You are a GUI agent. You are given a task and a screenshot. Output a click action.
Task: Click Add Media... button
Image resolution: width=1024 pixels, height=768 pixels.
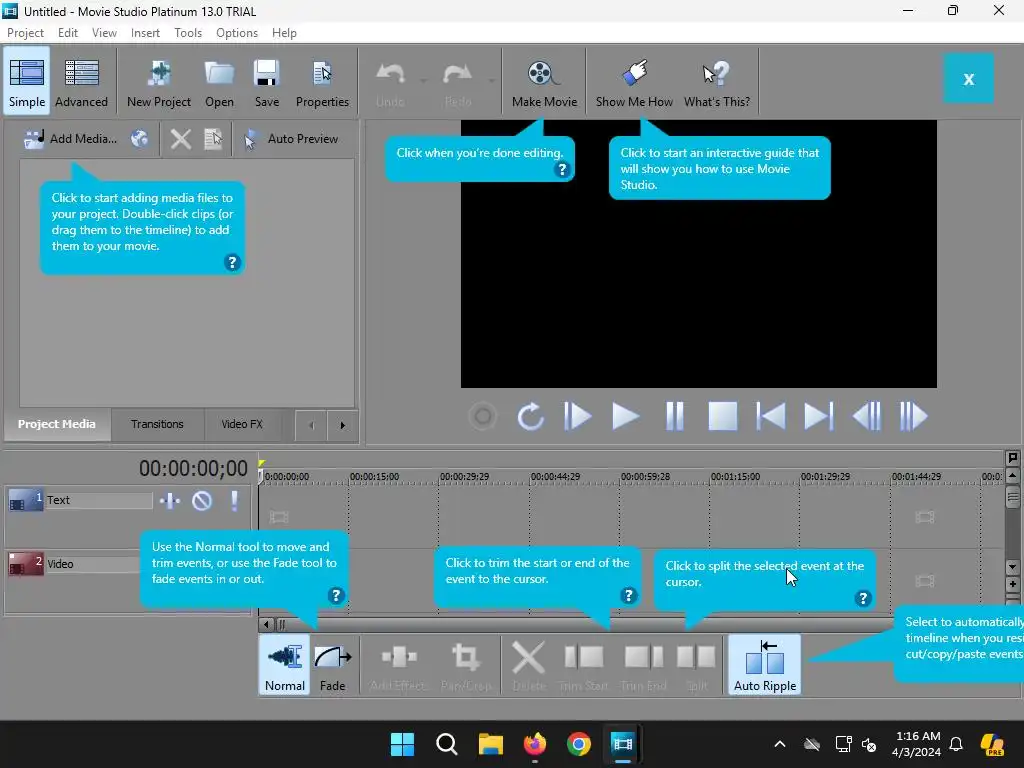coord(71,138)
